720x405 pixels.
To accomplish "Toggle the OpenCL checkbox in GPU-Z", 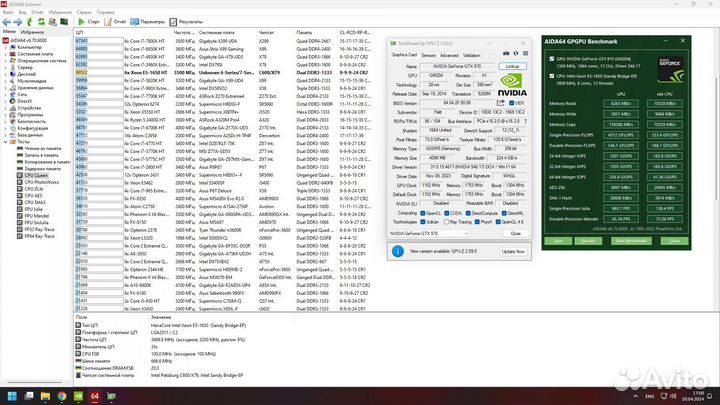I will [422, 213].
